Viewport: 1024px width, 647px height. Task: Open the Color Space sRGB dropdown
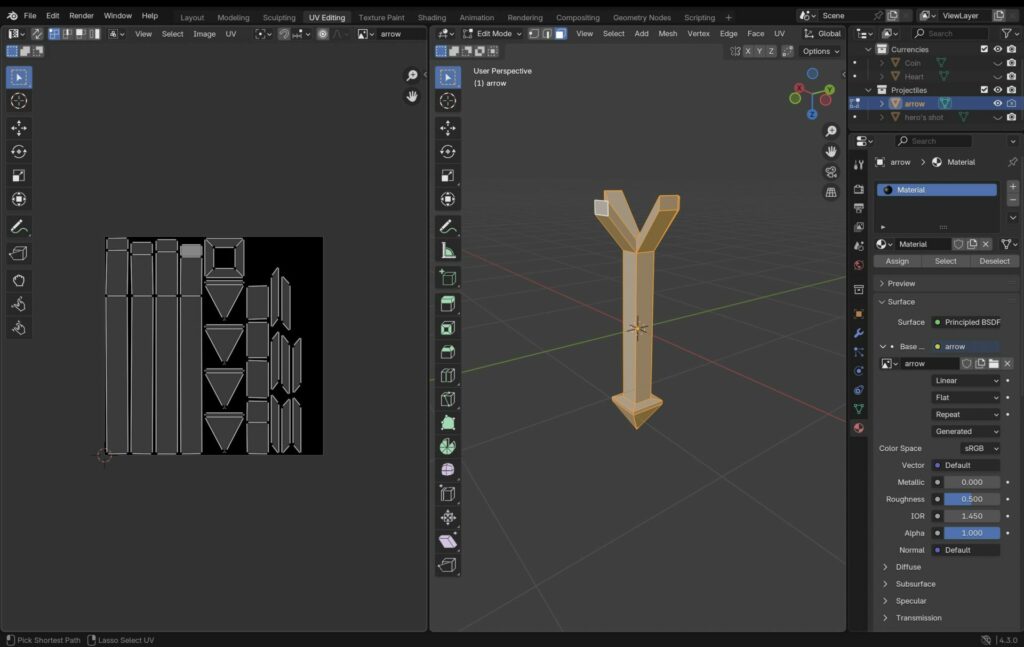coord(980,448)
